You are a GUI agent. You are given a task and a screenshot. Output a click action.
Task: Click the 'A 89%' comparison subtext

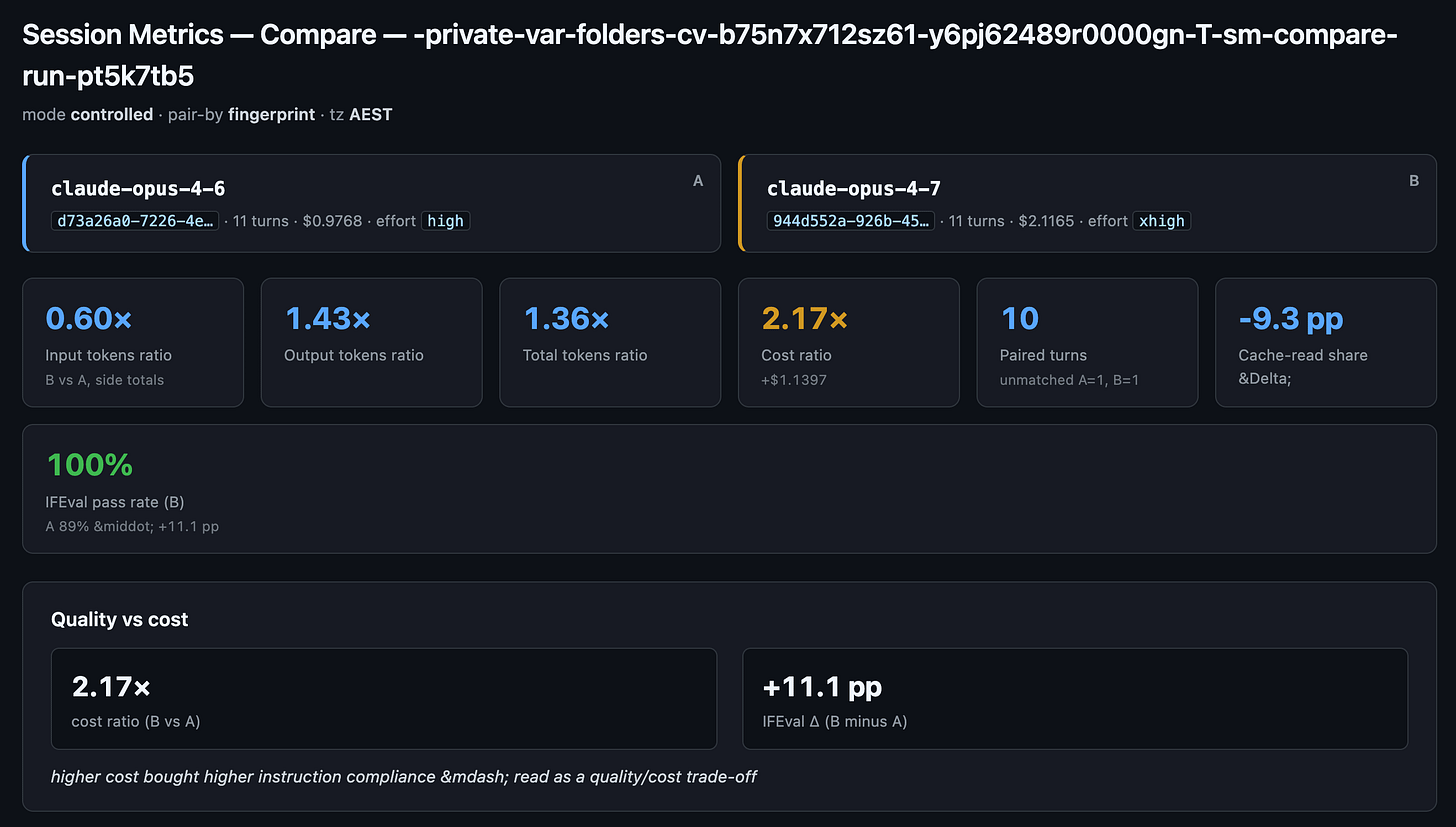(132, 526)
